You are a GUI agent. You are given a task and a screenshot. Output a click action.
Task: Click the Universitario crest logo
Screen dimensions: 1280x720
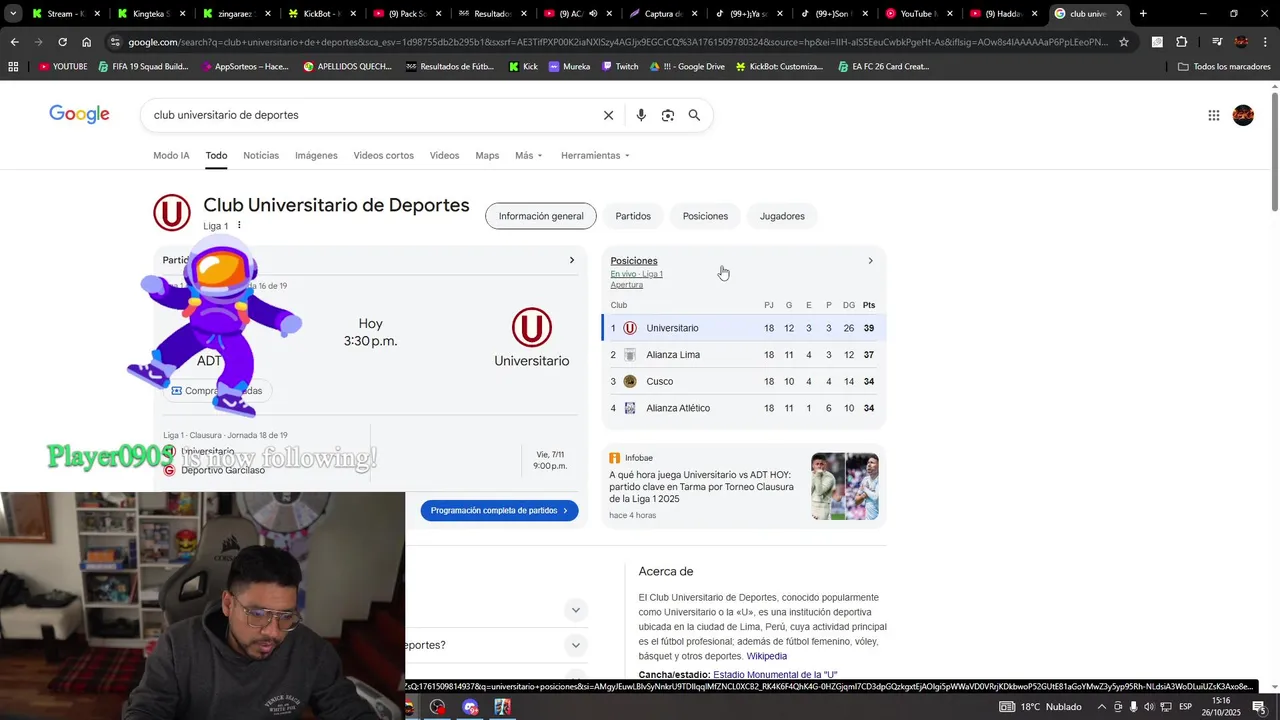click(x=172, y=213)
